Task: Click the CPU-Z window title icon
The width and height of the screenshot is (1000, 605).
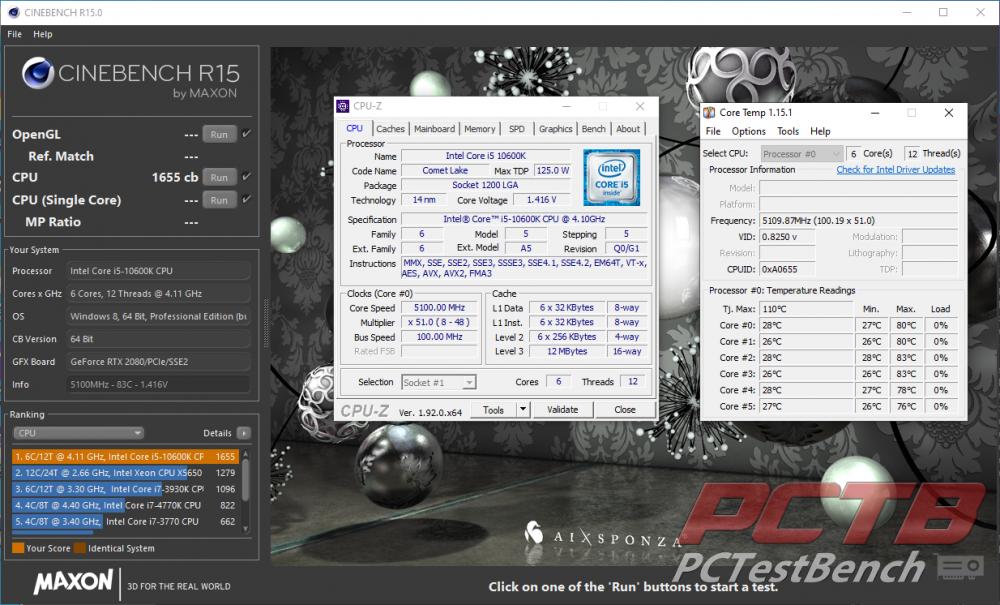Action: pos(343,106)
